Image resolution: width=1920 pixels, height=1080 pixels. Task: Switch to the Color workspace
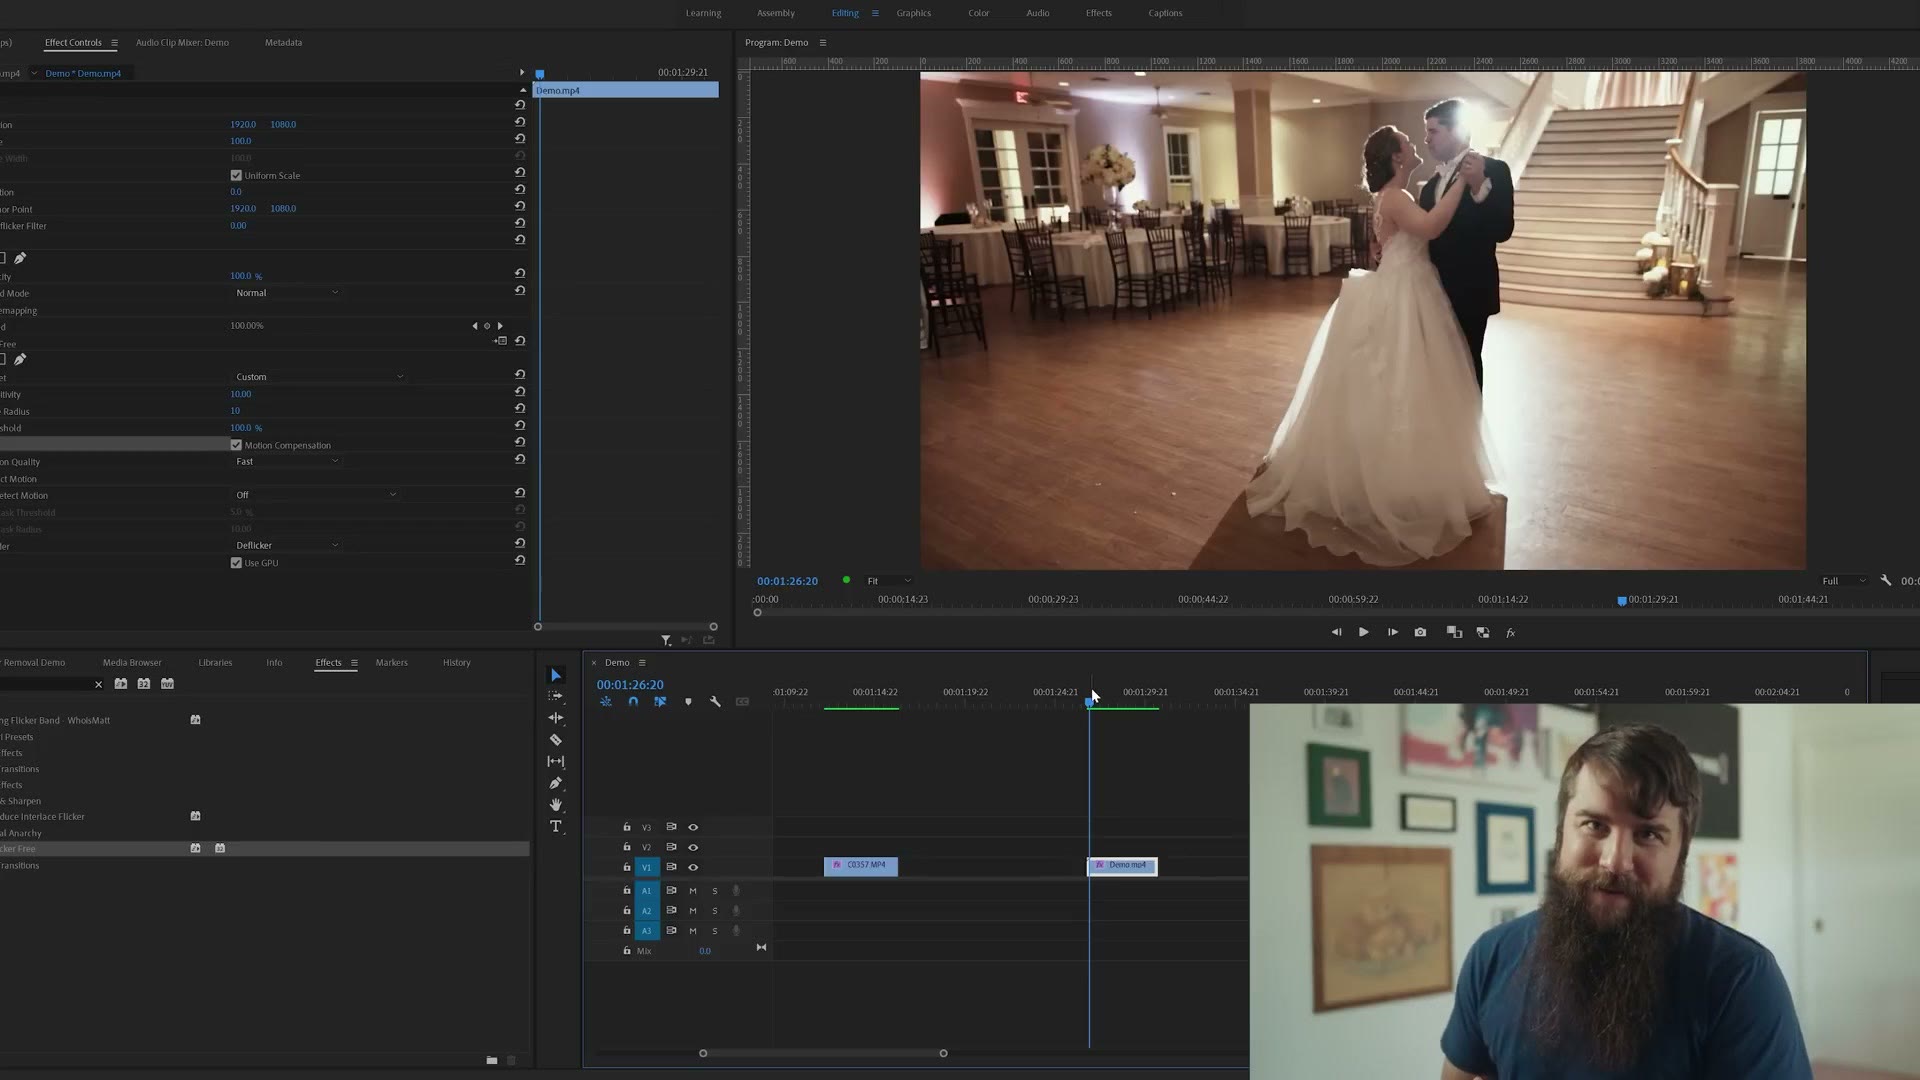click(x=978, y=13)
